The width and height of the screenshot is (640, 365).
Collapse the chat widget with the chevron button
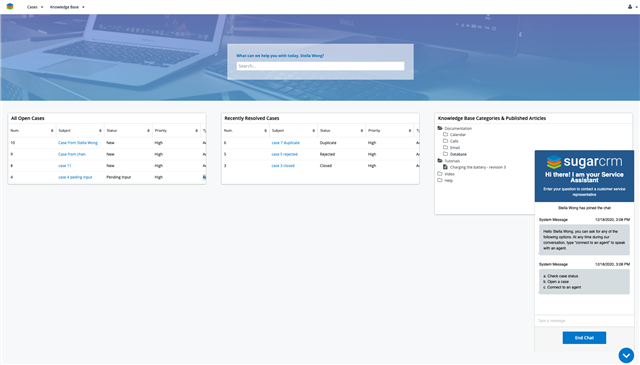pyautogui.click(x=626, y=355)
